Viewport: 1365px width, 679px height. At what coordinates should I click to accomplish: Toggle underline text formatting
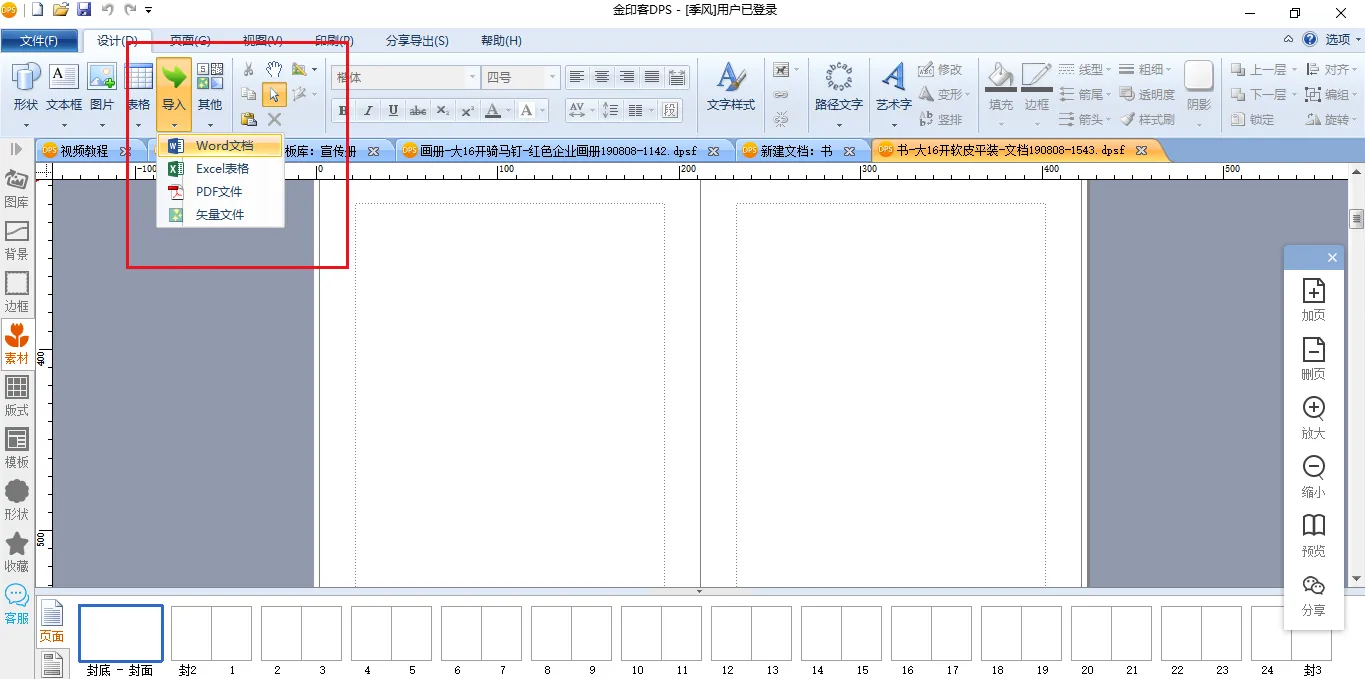pyautogui.click(x=393, y=111)
